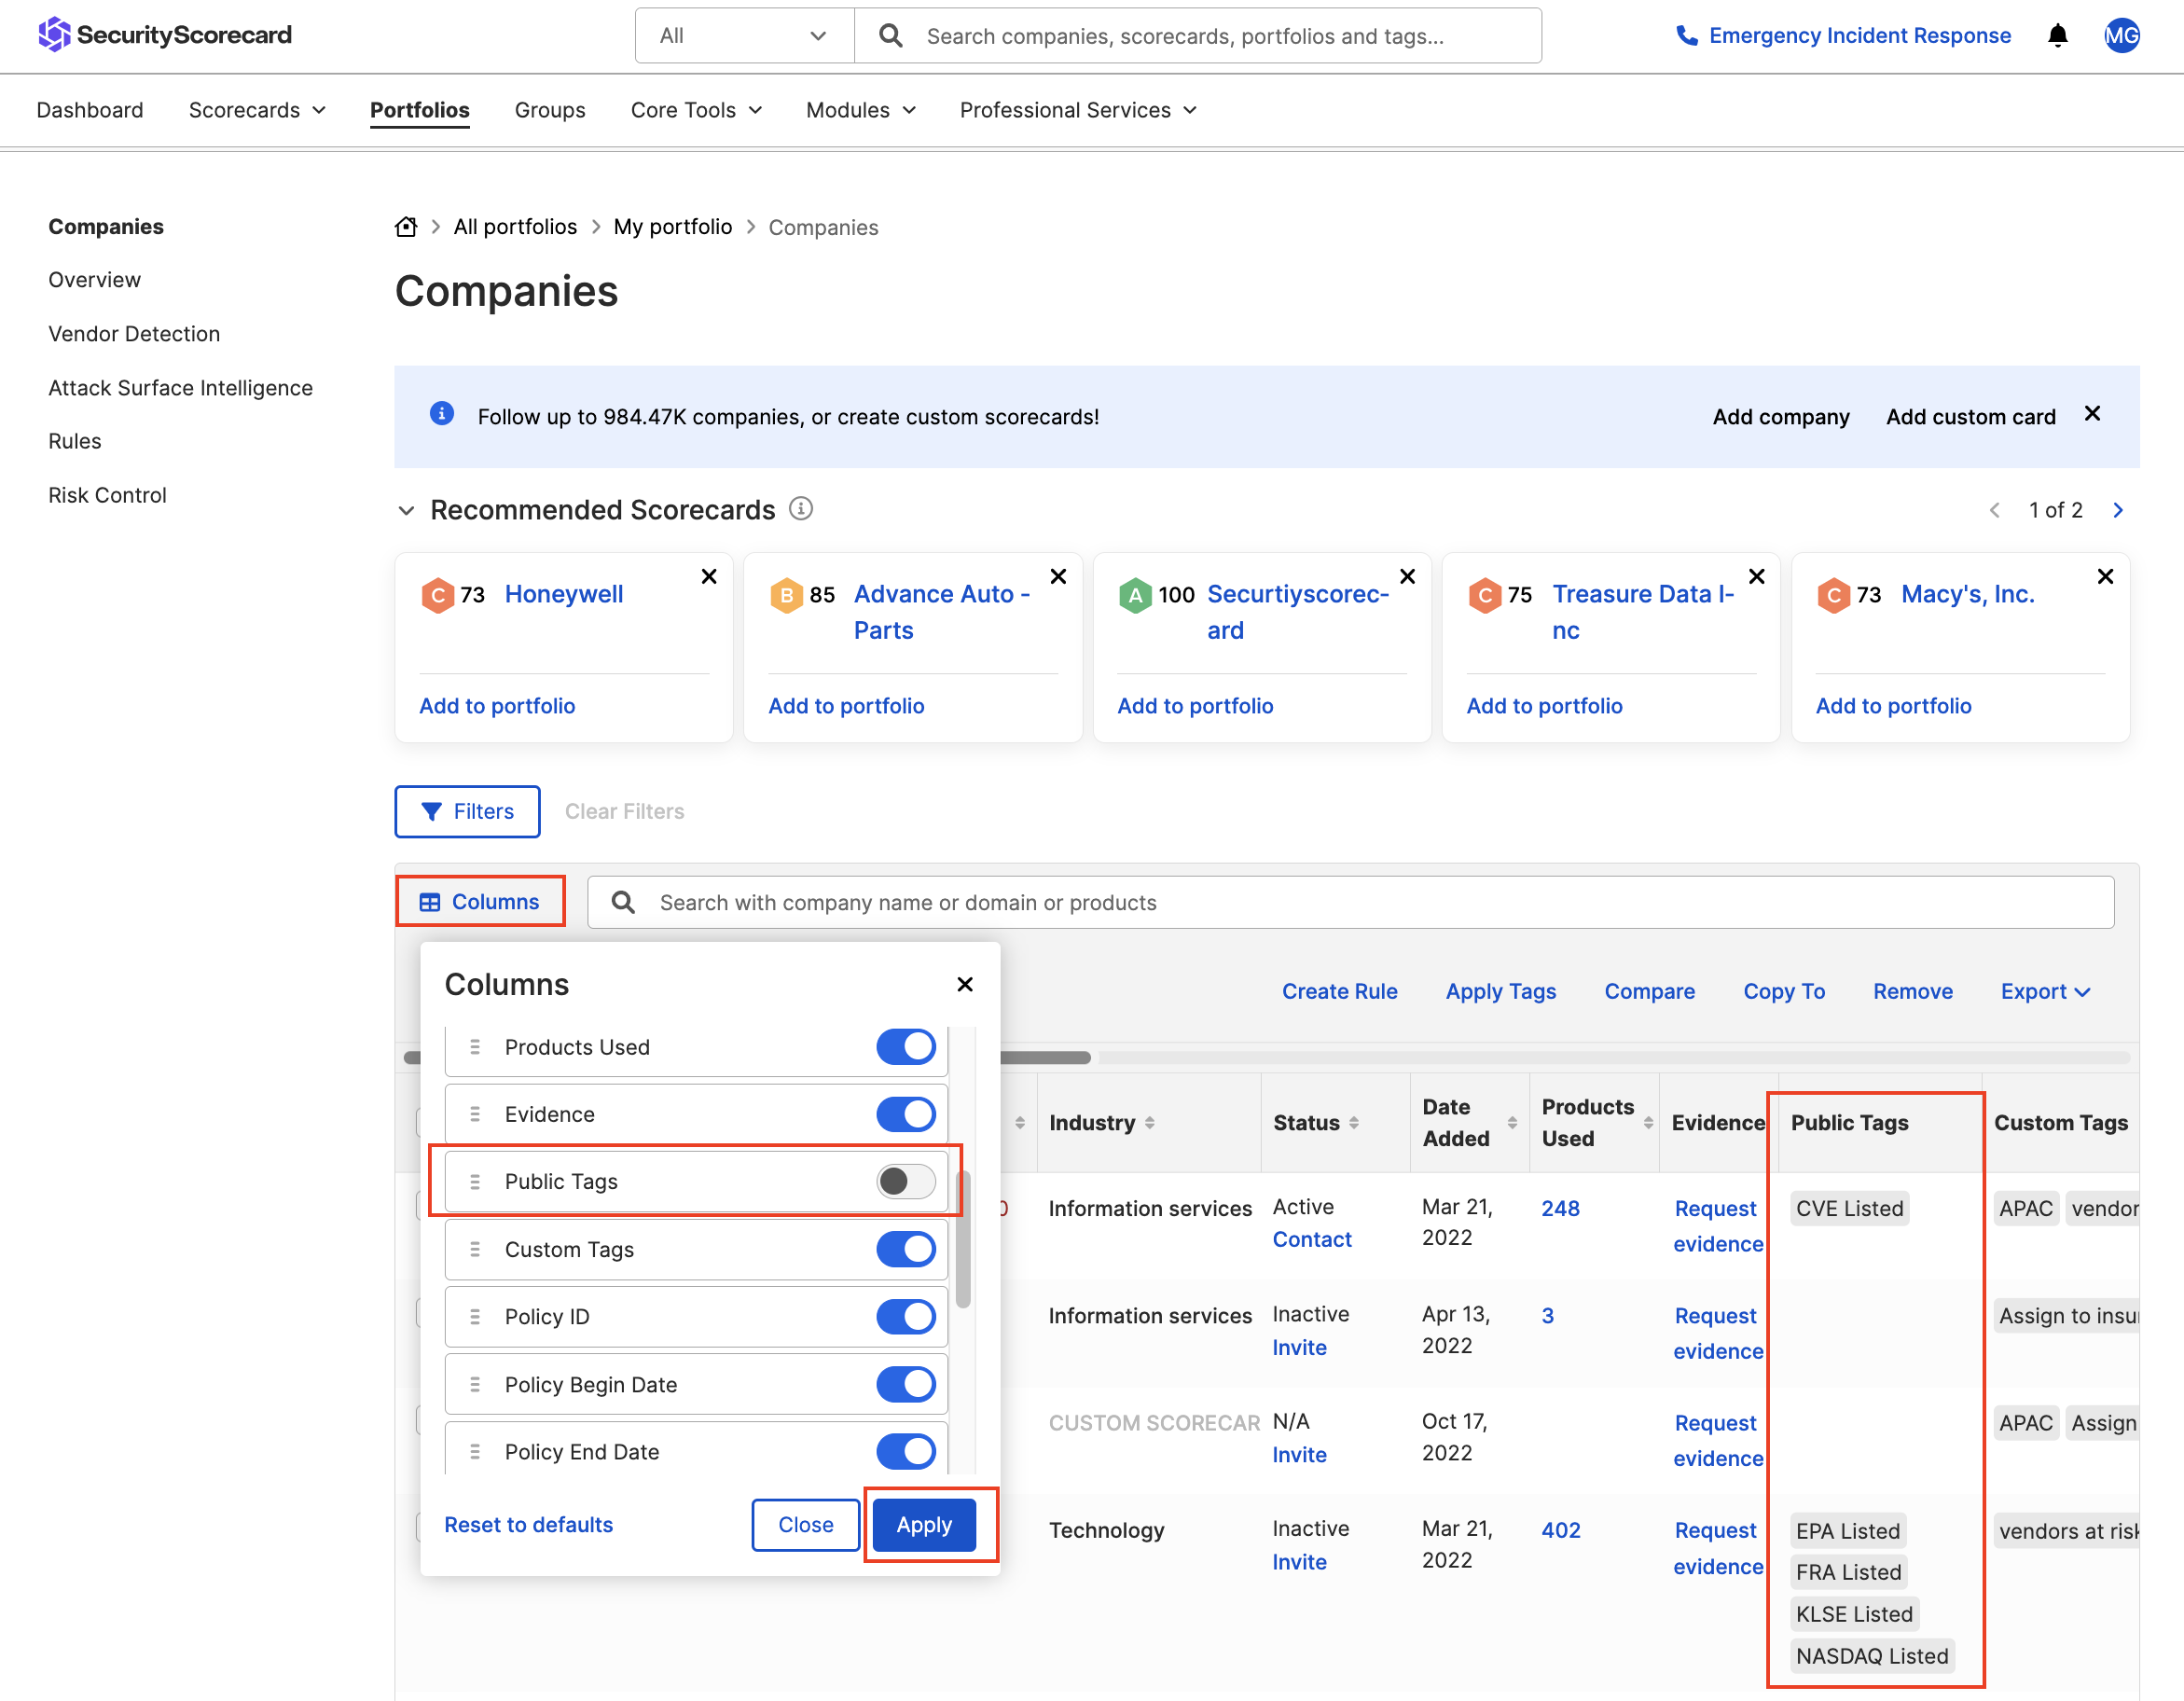The height and width of the screenshot is (1701, 2184).
Task: Add Honeywell to portfolio
Action: [497, 706]
